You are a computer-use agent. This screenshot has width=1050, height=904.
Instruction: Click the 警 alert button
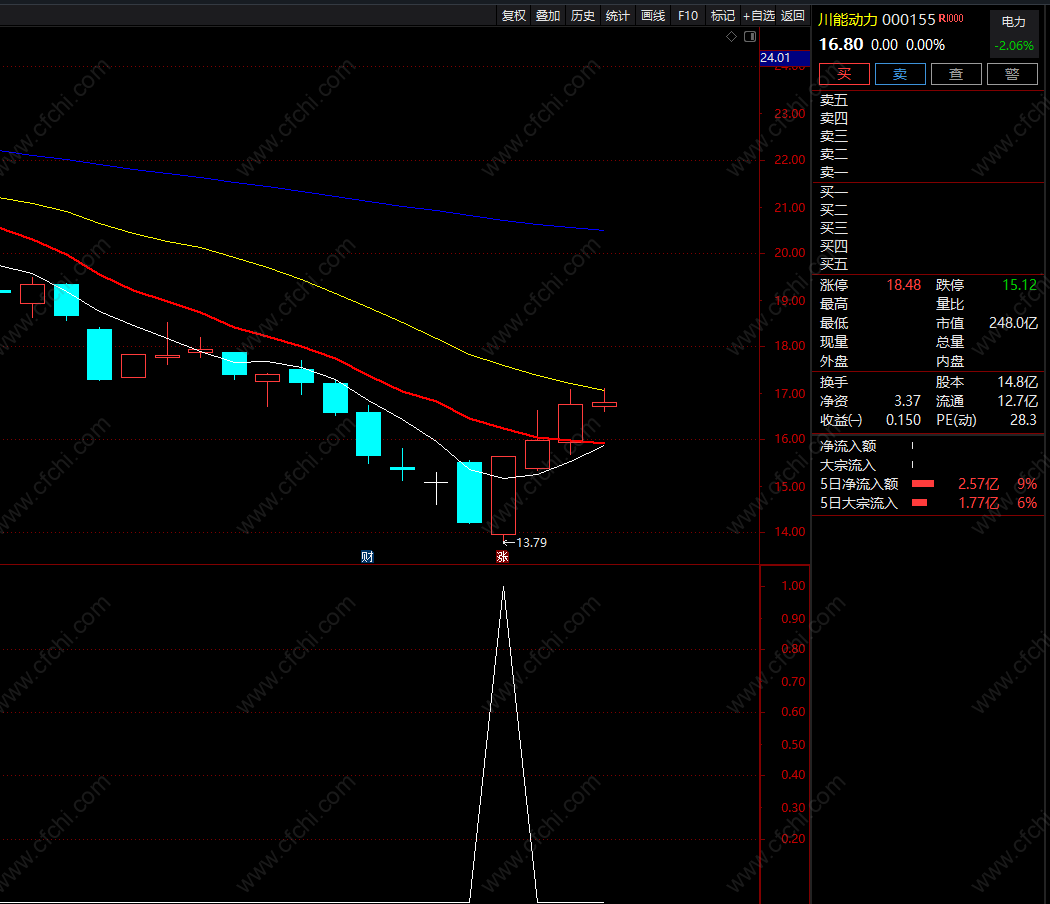click(x=1012, y=74)
